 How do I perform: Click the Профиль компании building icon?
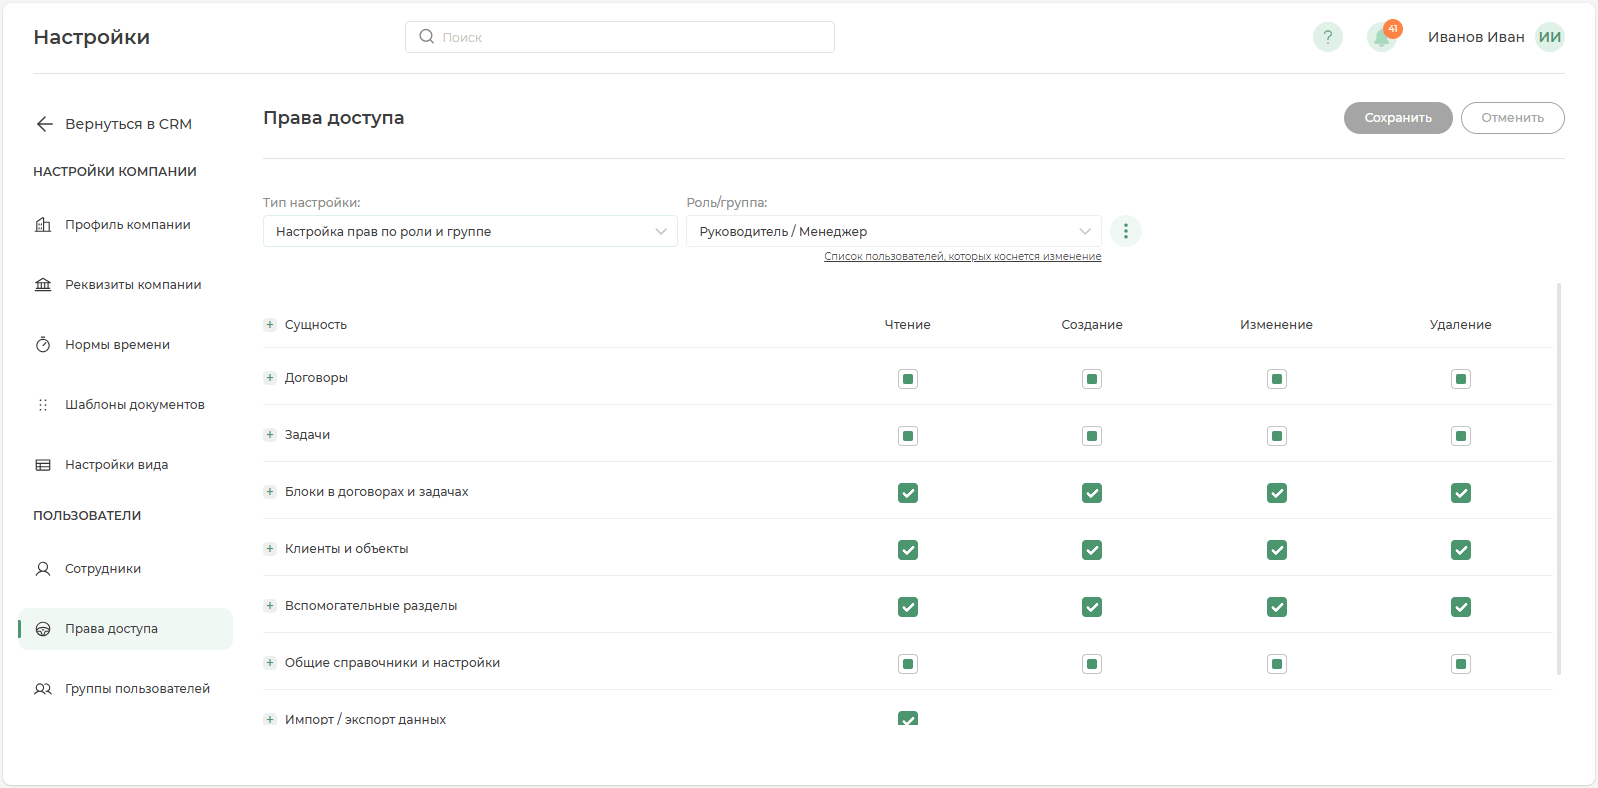point(43,225)
